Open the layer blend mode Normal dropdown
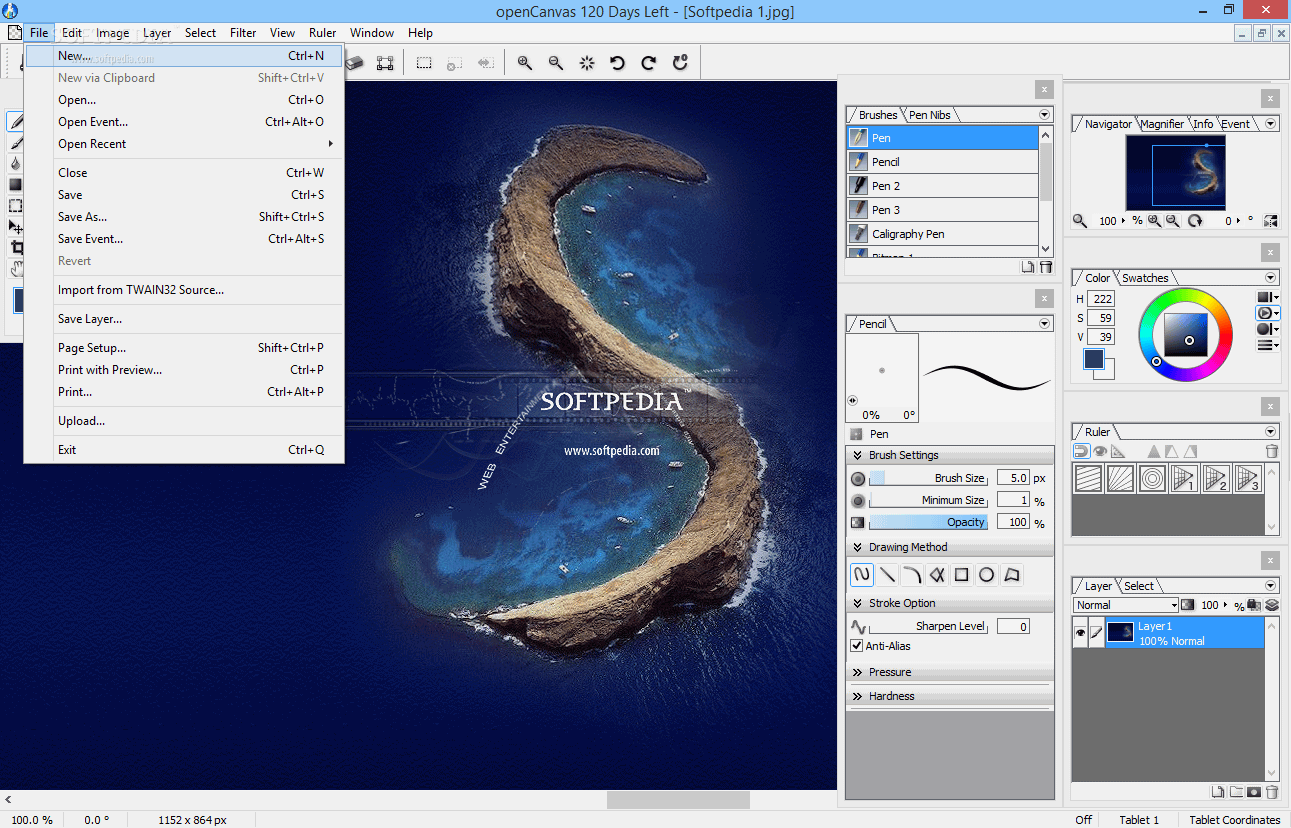The width and height of the screenshot is (1291, 828). pos(1126,605)
